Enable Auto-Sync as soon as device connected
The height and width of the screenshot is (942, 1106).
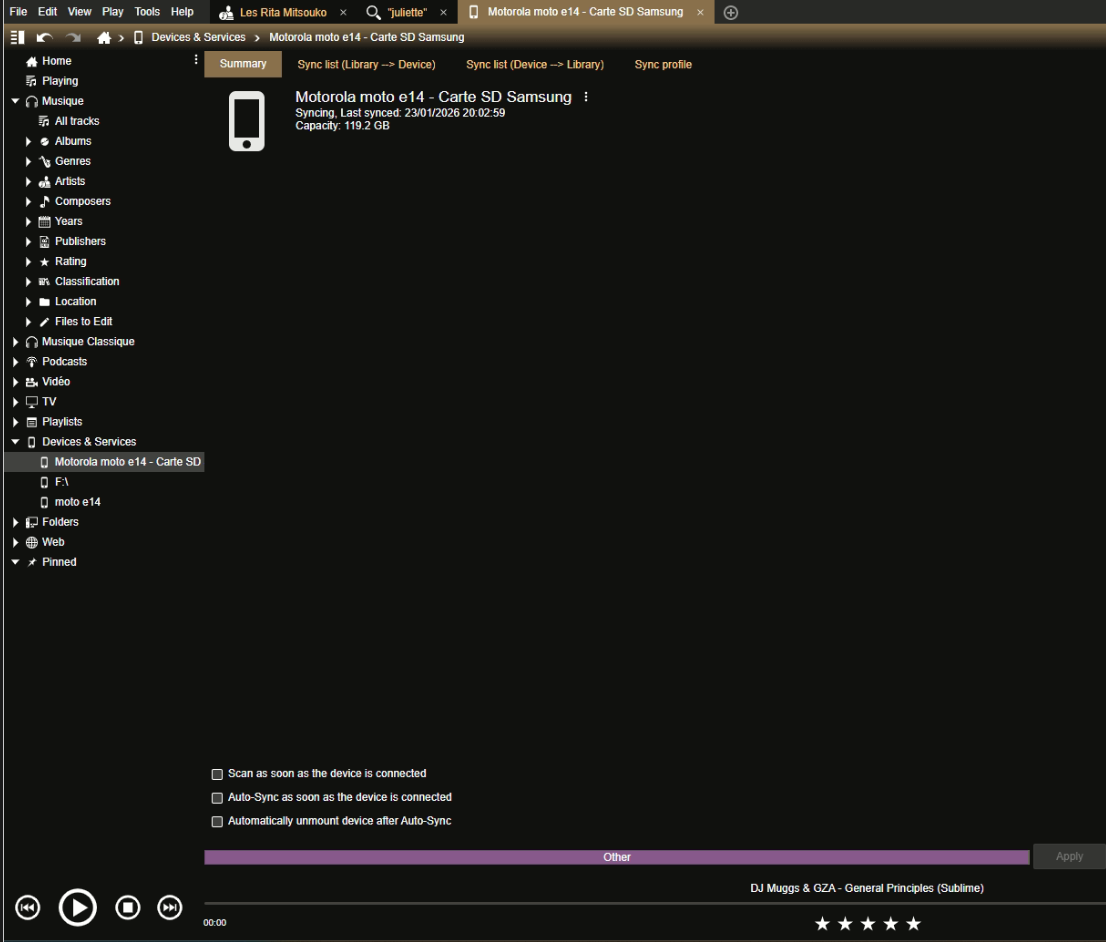point(217,798)
